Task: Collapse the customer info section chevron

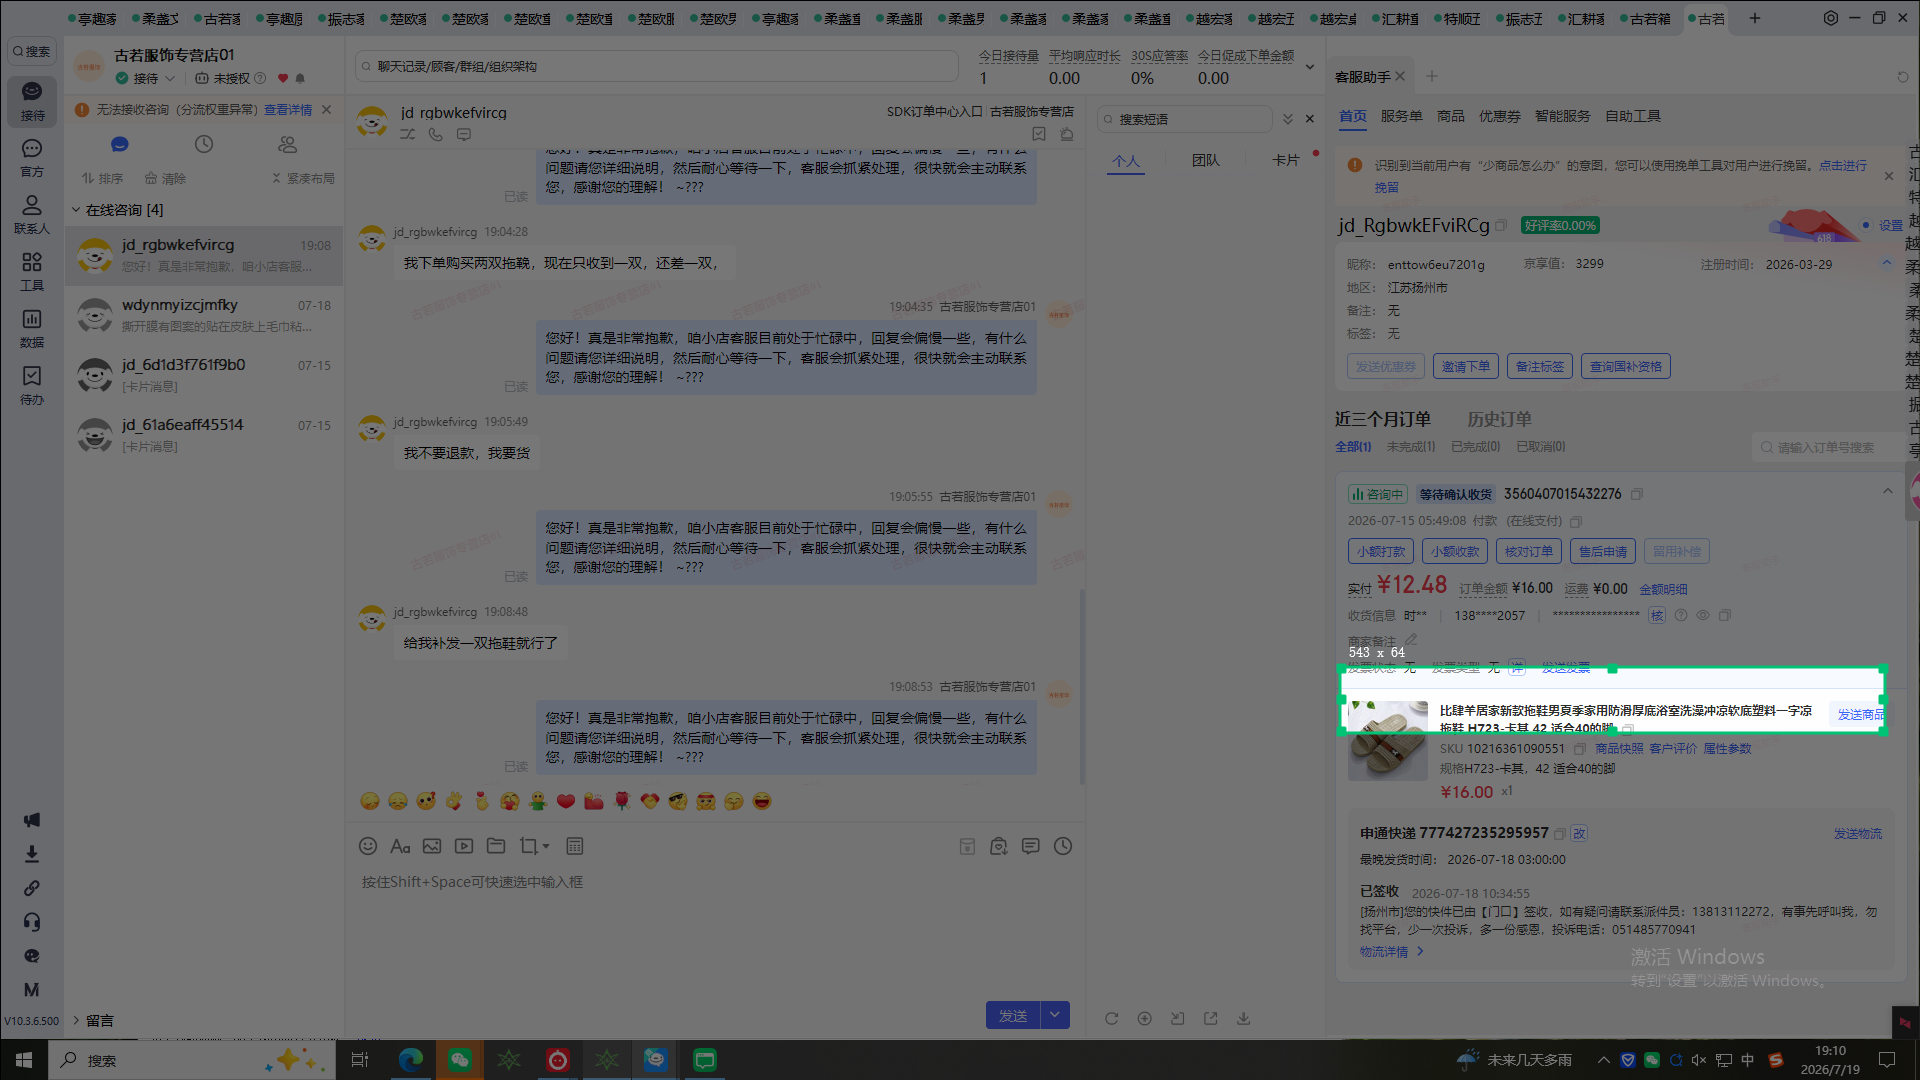Action: [x=1887, y=263]
